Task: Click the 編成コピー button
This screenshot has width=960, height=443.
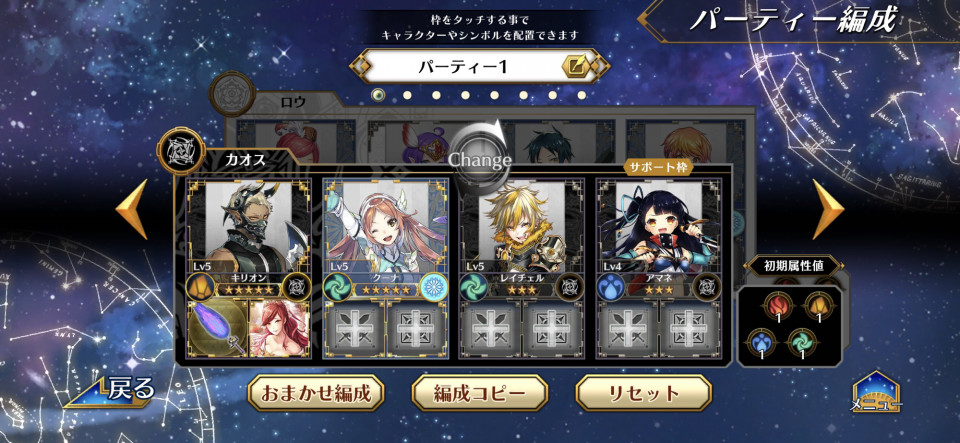Action: [479, 393]
